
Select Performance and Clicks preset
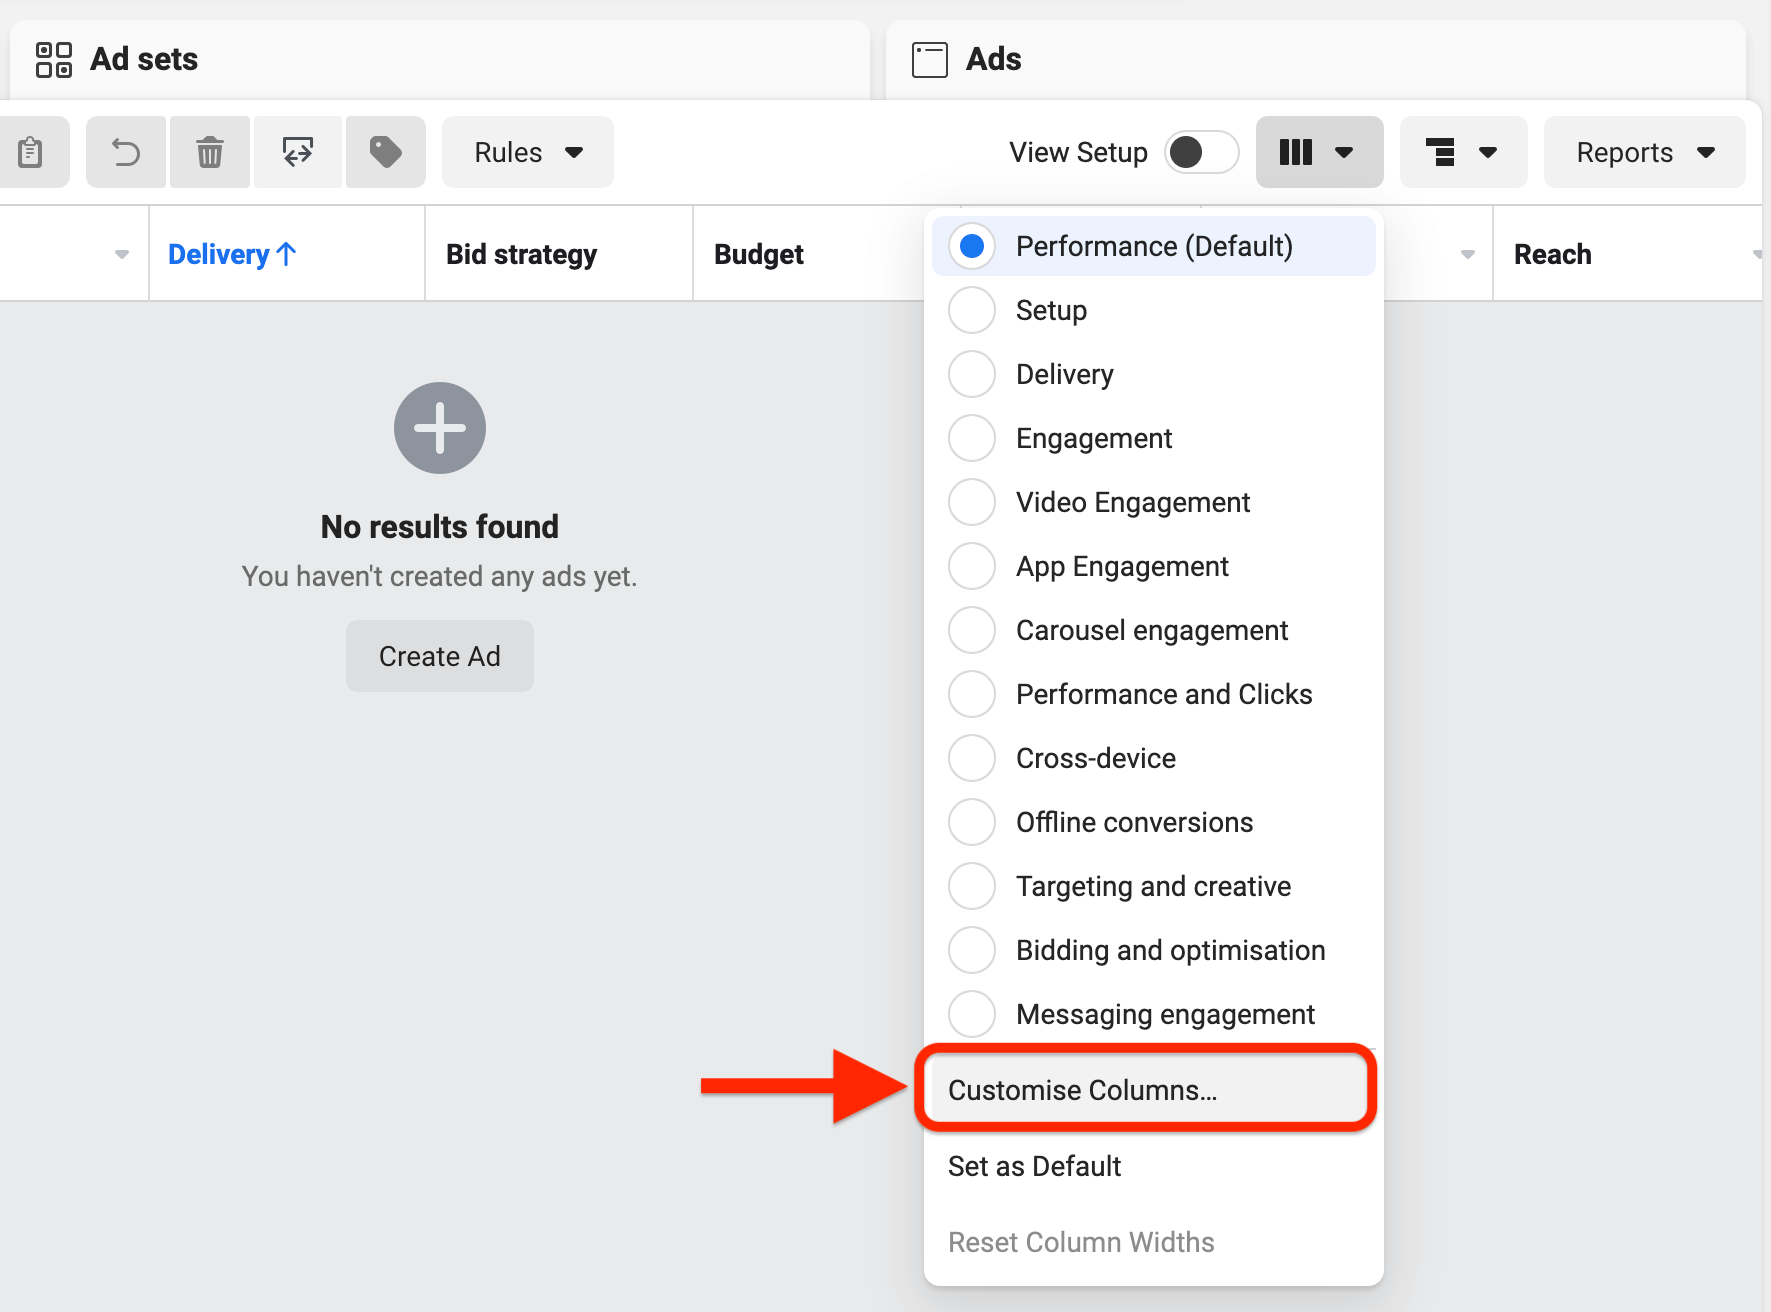coord(1154,694)
